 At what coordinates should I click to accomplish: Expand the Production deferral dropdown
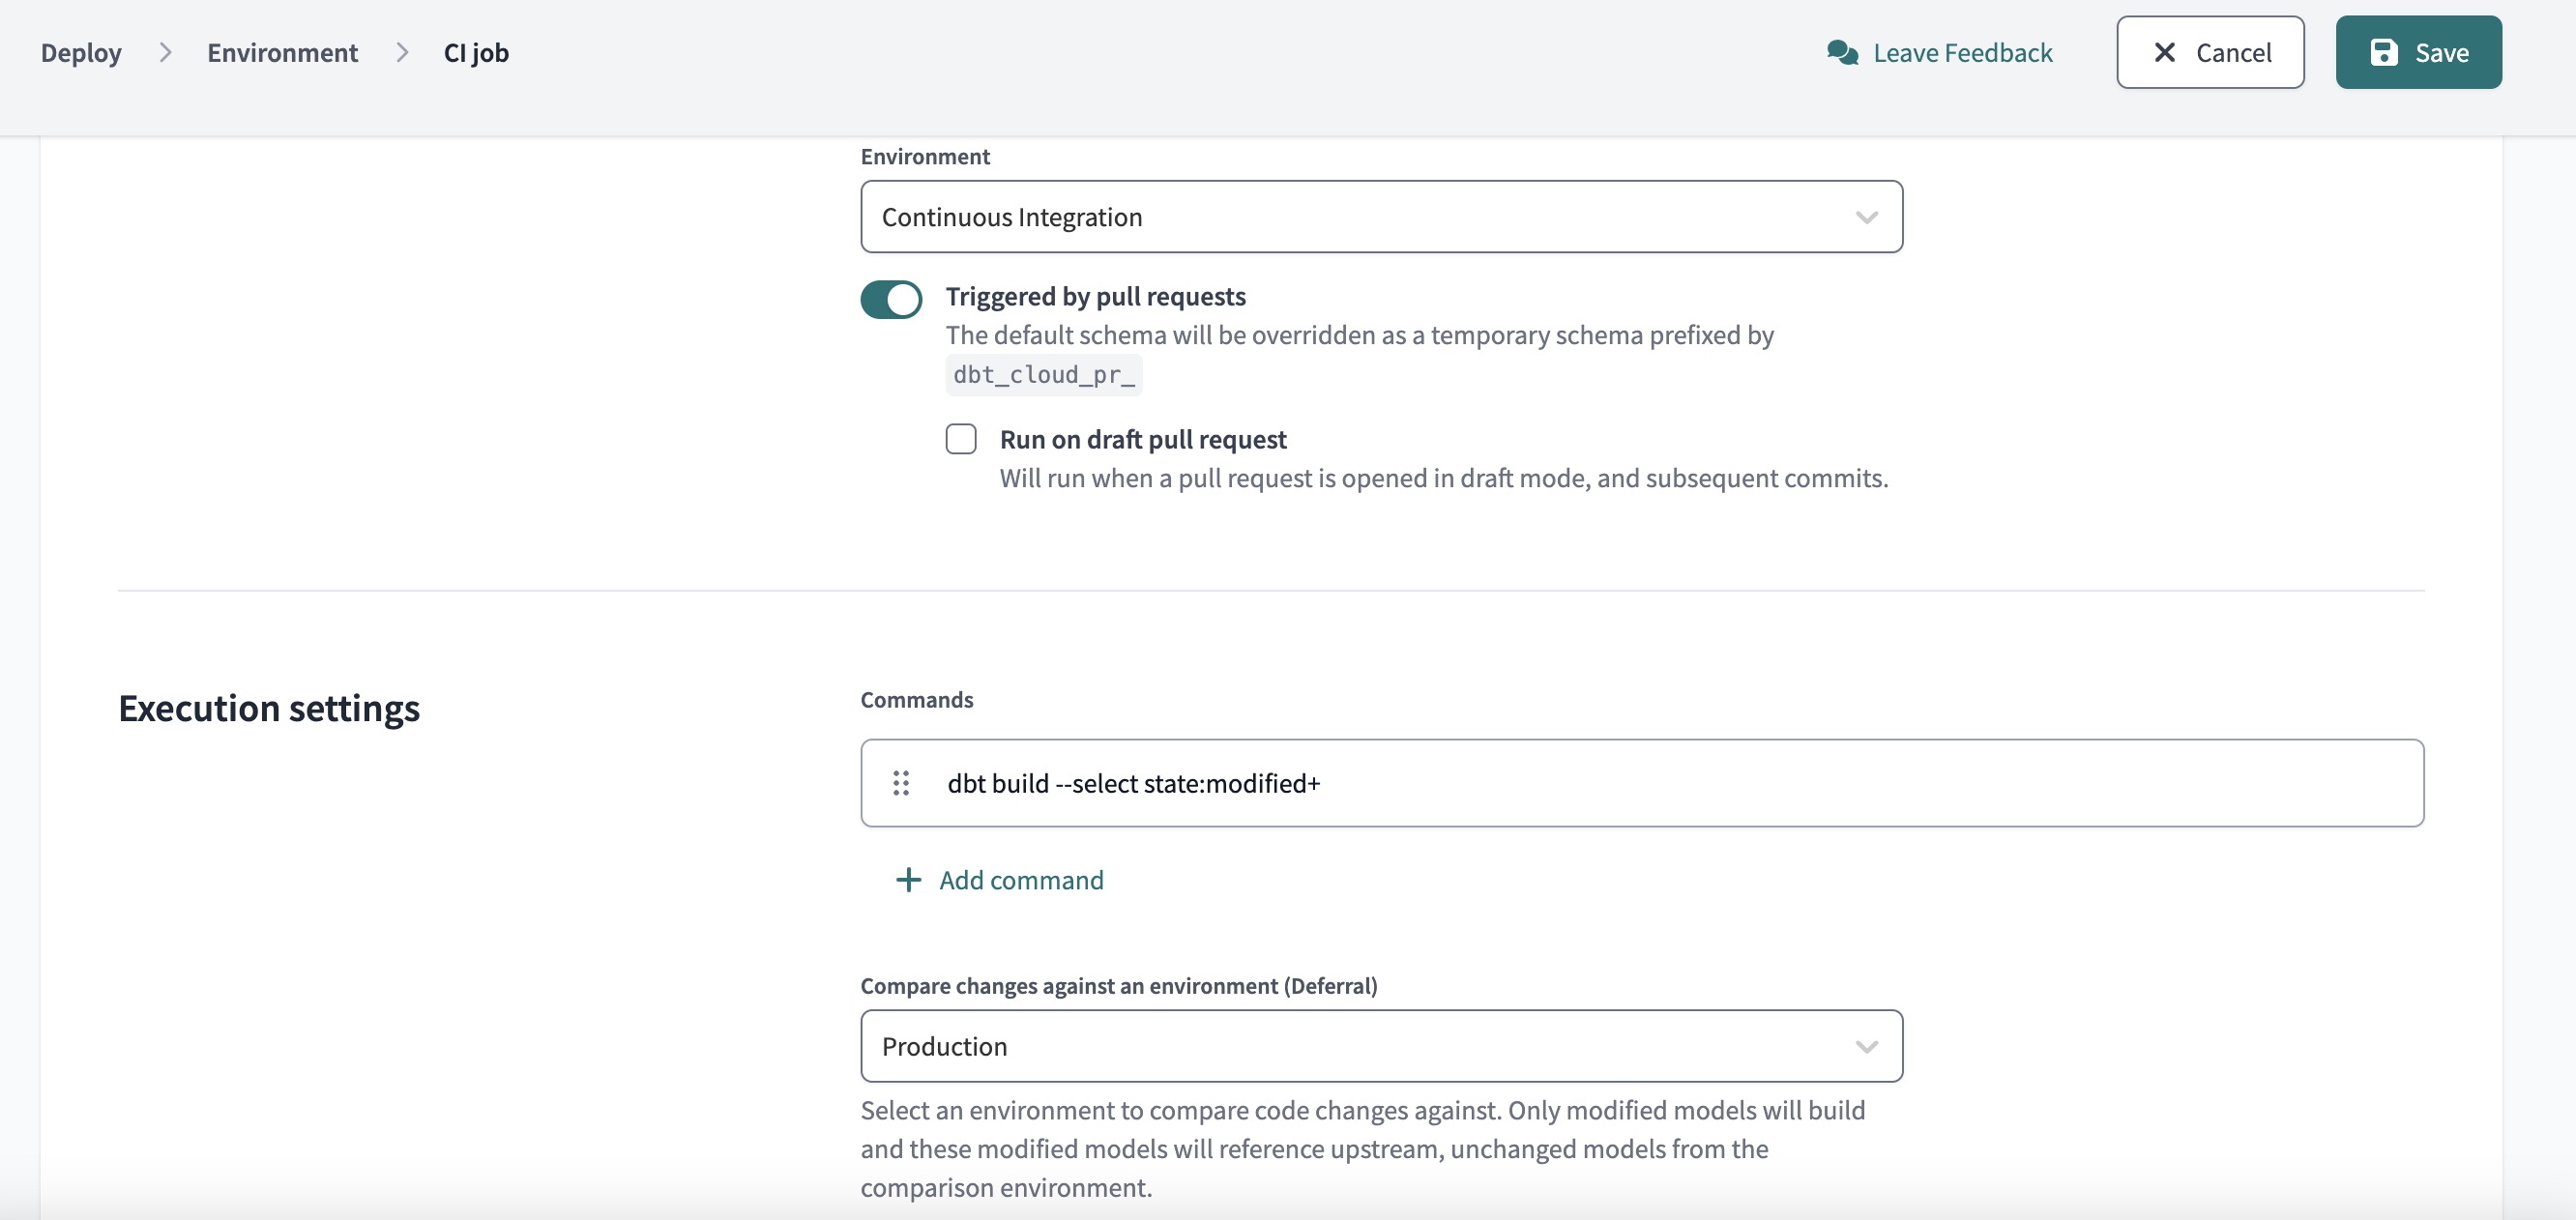(1380, 1046)
